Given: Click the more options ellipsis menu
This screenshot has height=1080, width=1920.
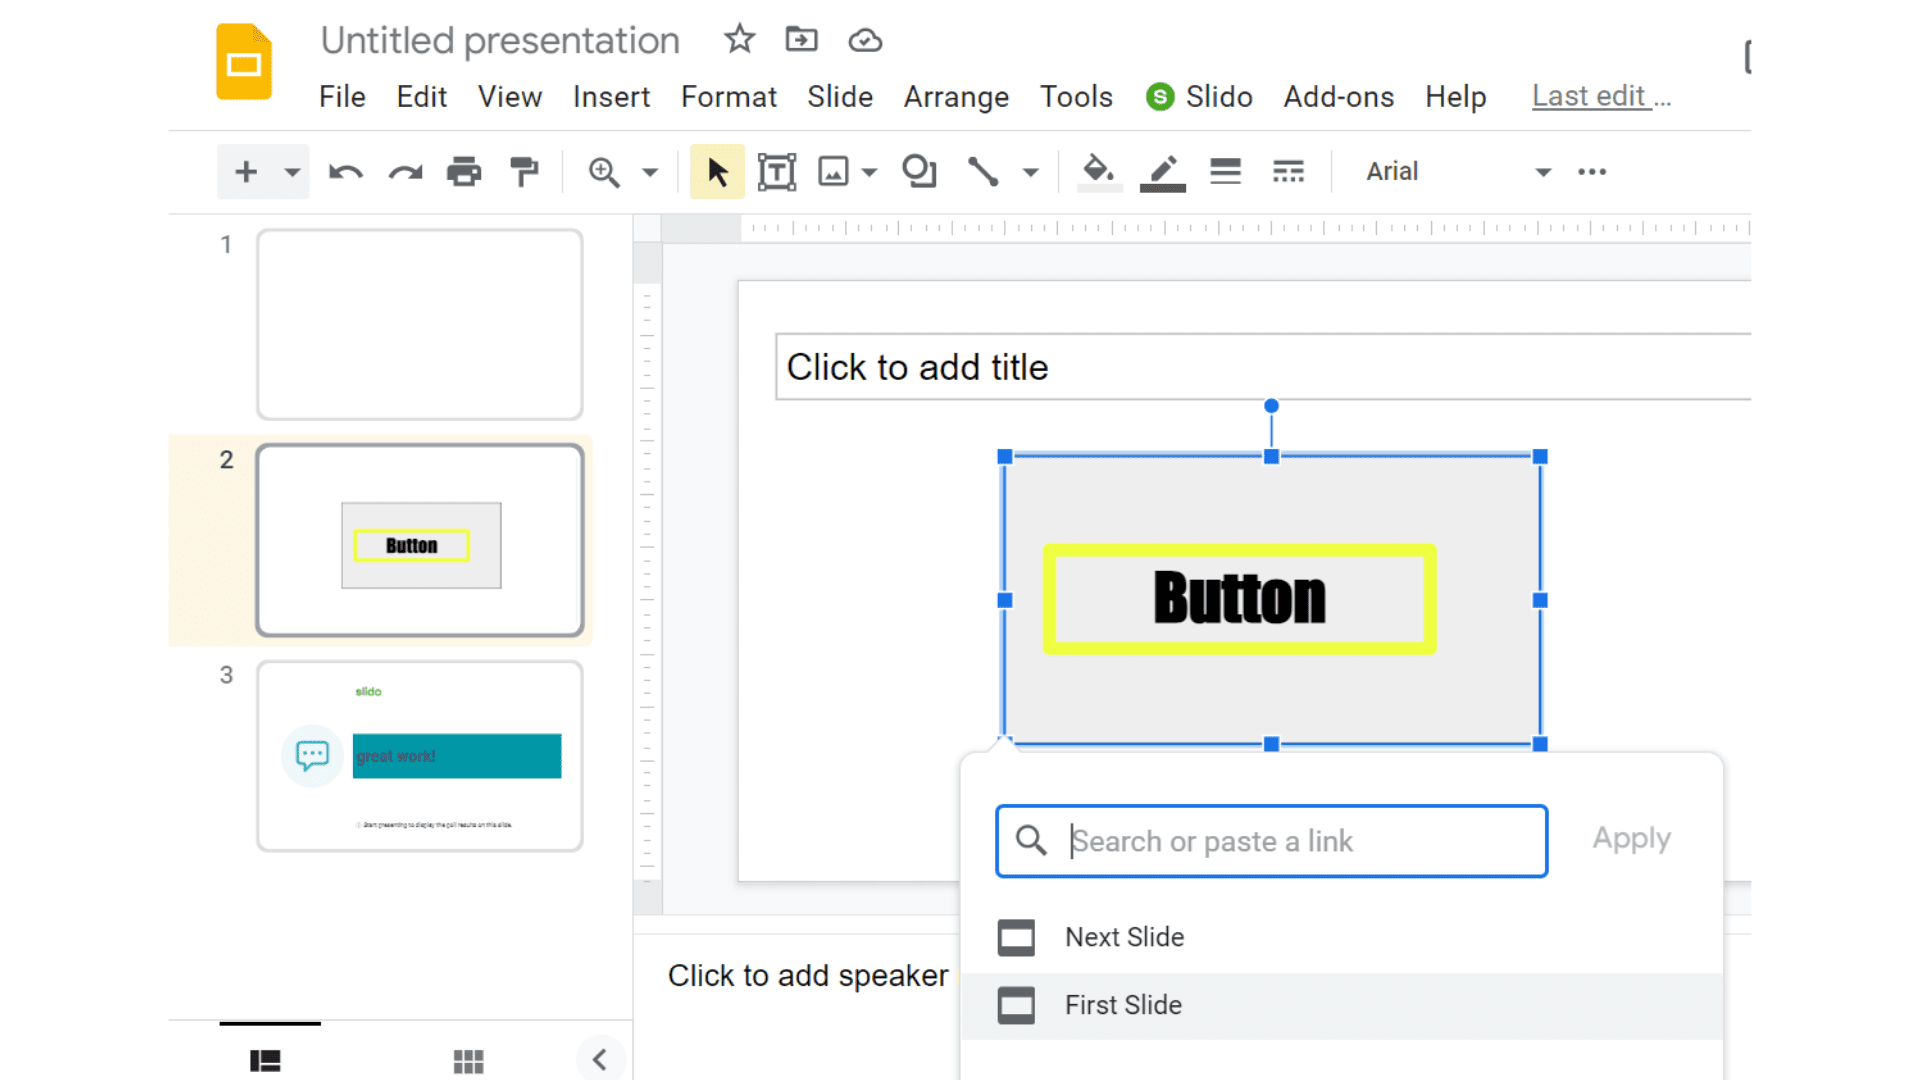Looking at the screenshot, I should (x=1590, y=171).
